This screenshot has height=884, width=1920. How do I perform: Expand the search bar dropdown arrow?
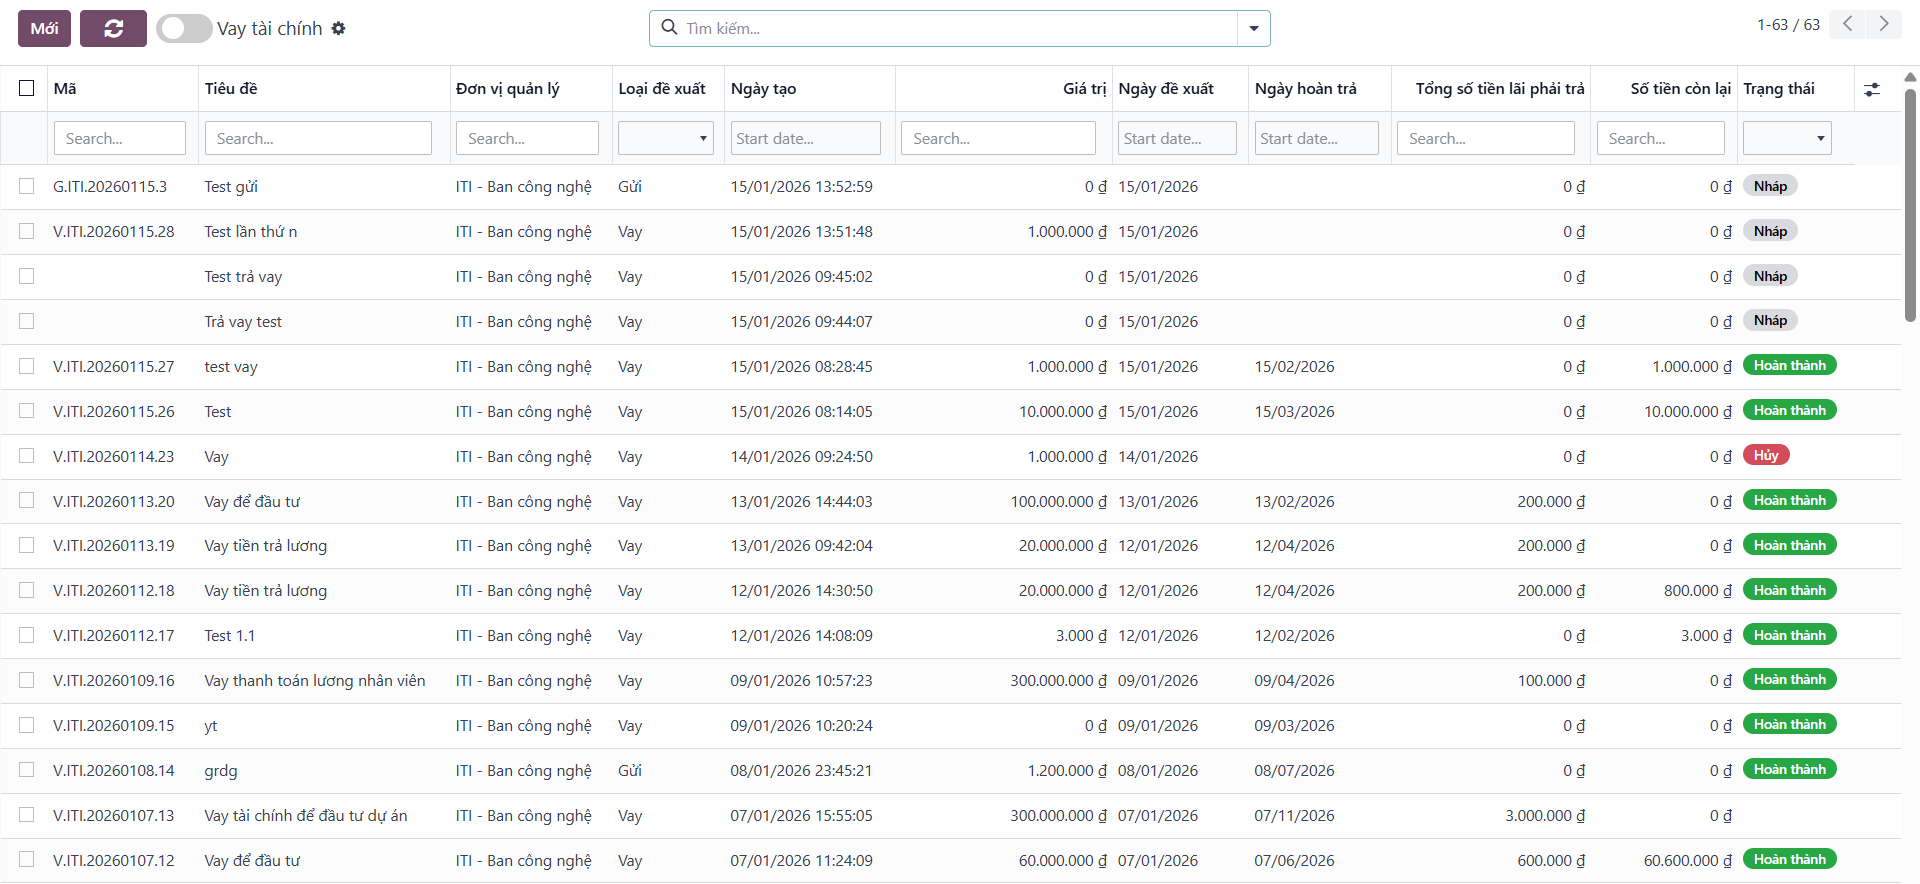click(x=1254, y=28)
